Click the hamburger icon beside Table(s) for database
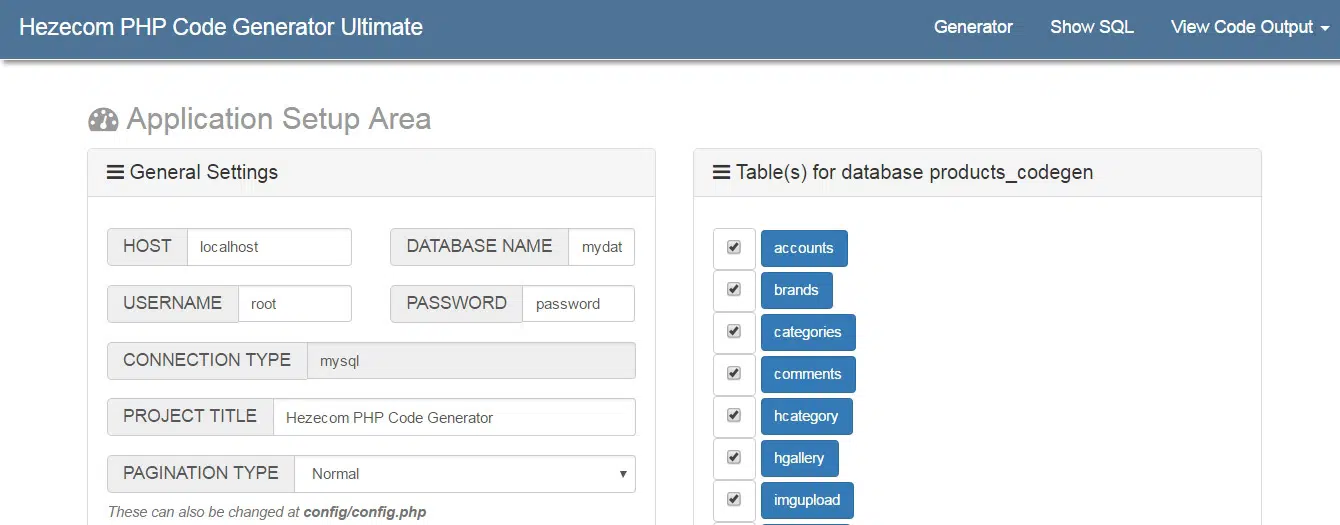 coord(721,172)
